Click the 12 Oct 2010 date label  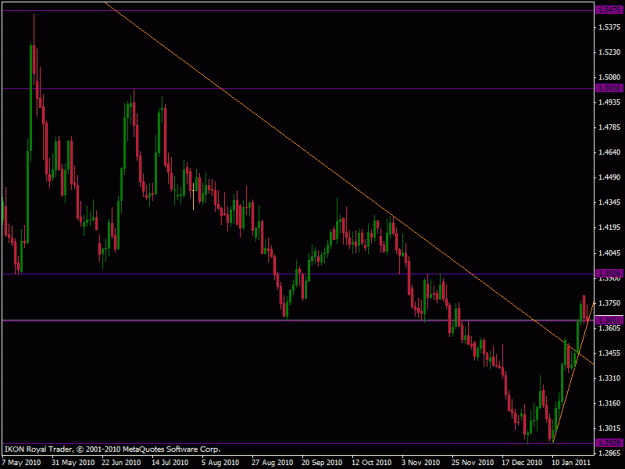(x=371, y=463)
